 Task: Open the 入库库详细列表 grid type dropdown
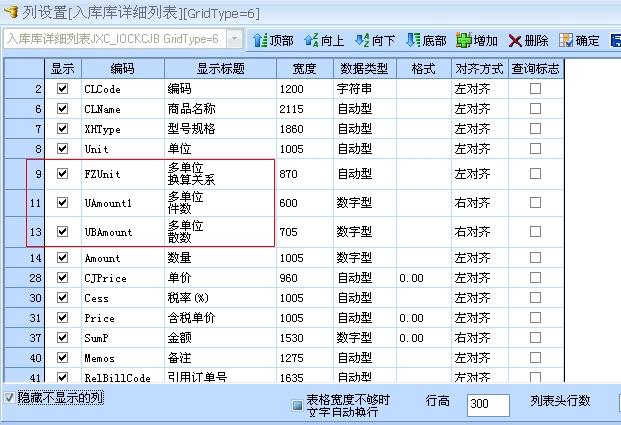[234, 39]
